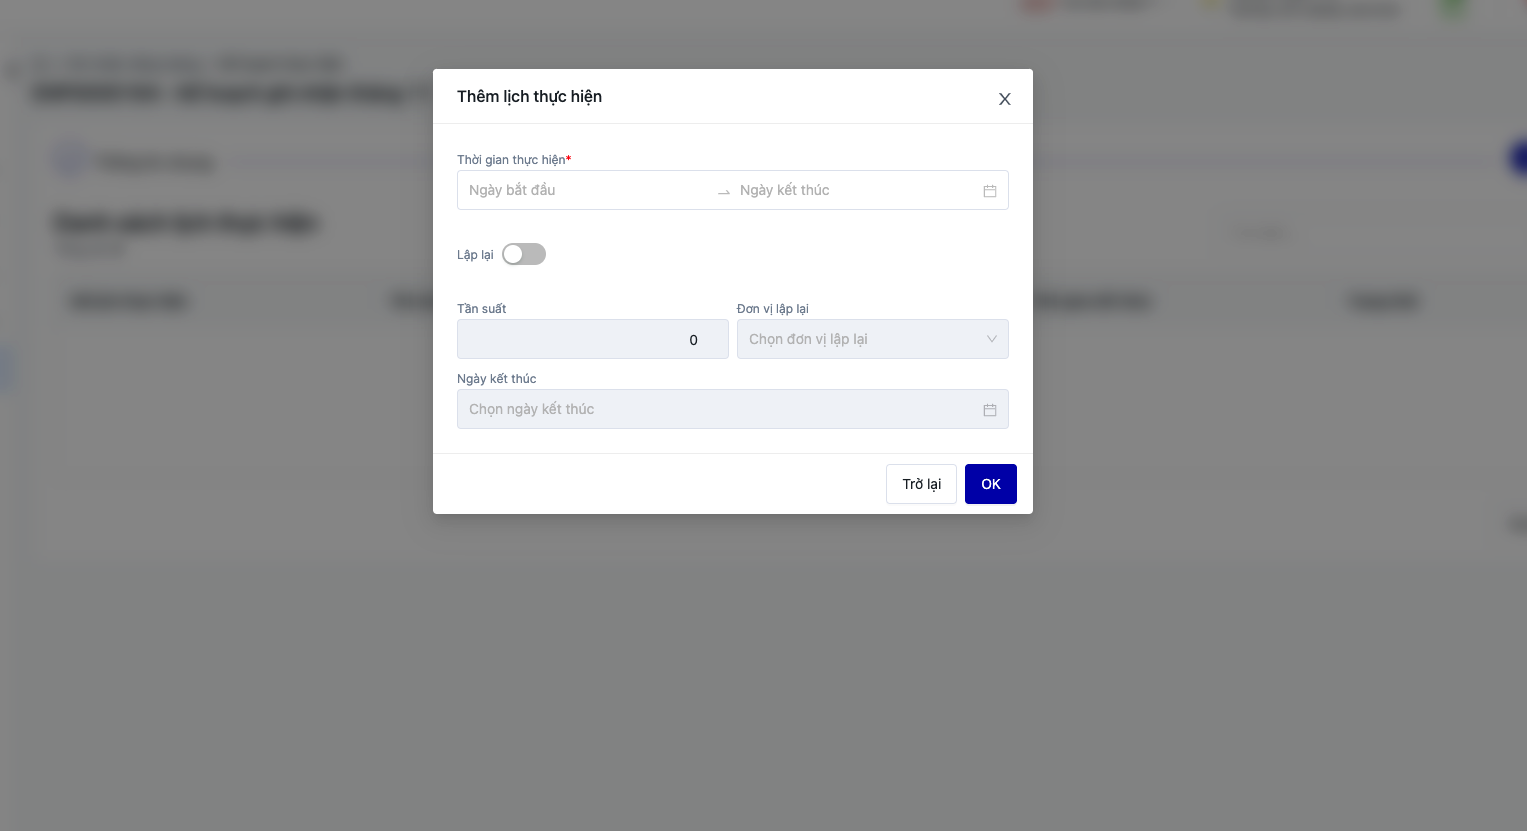This screenshot has width=1527, height=831.
Task: Click the Ngày kết thúc label above the end-date field
Action: coord(497,379)
